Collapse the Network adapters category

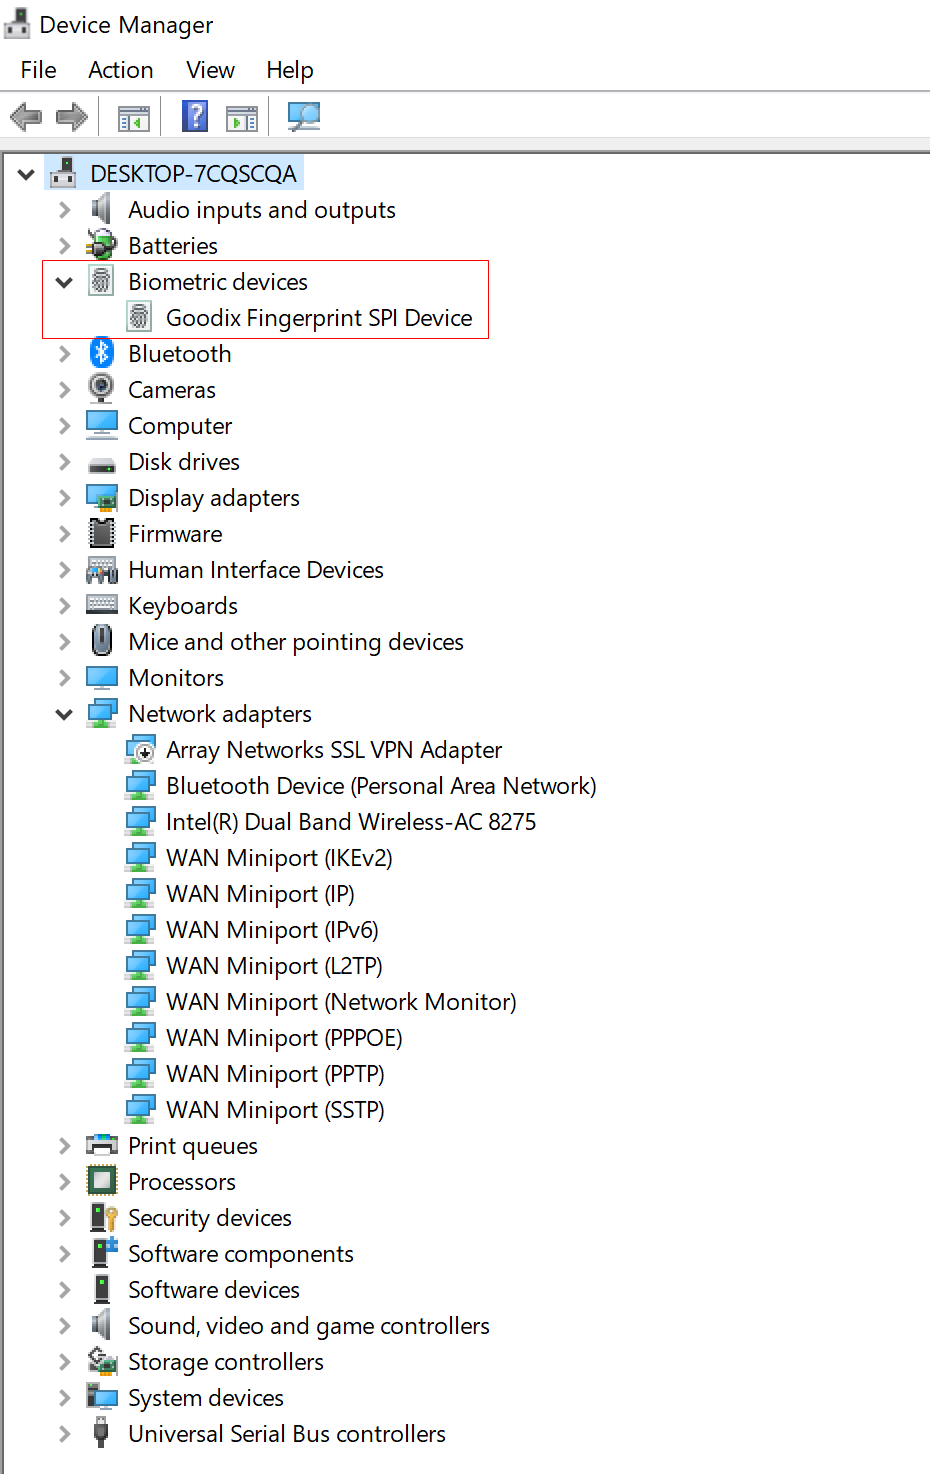65,714
